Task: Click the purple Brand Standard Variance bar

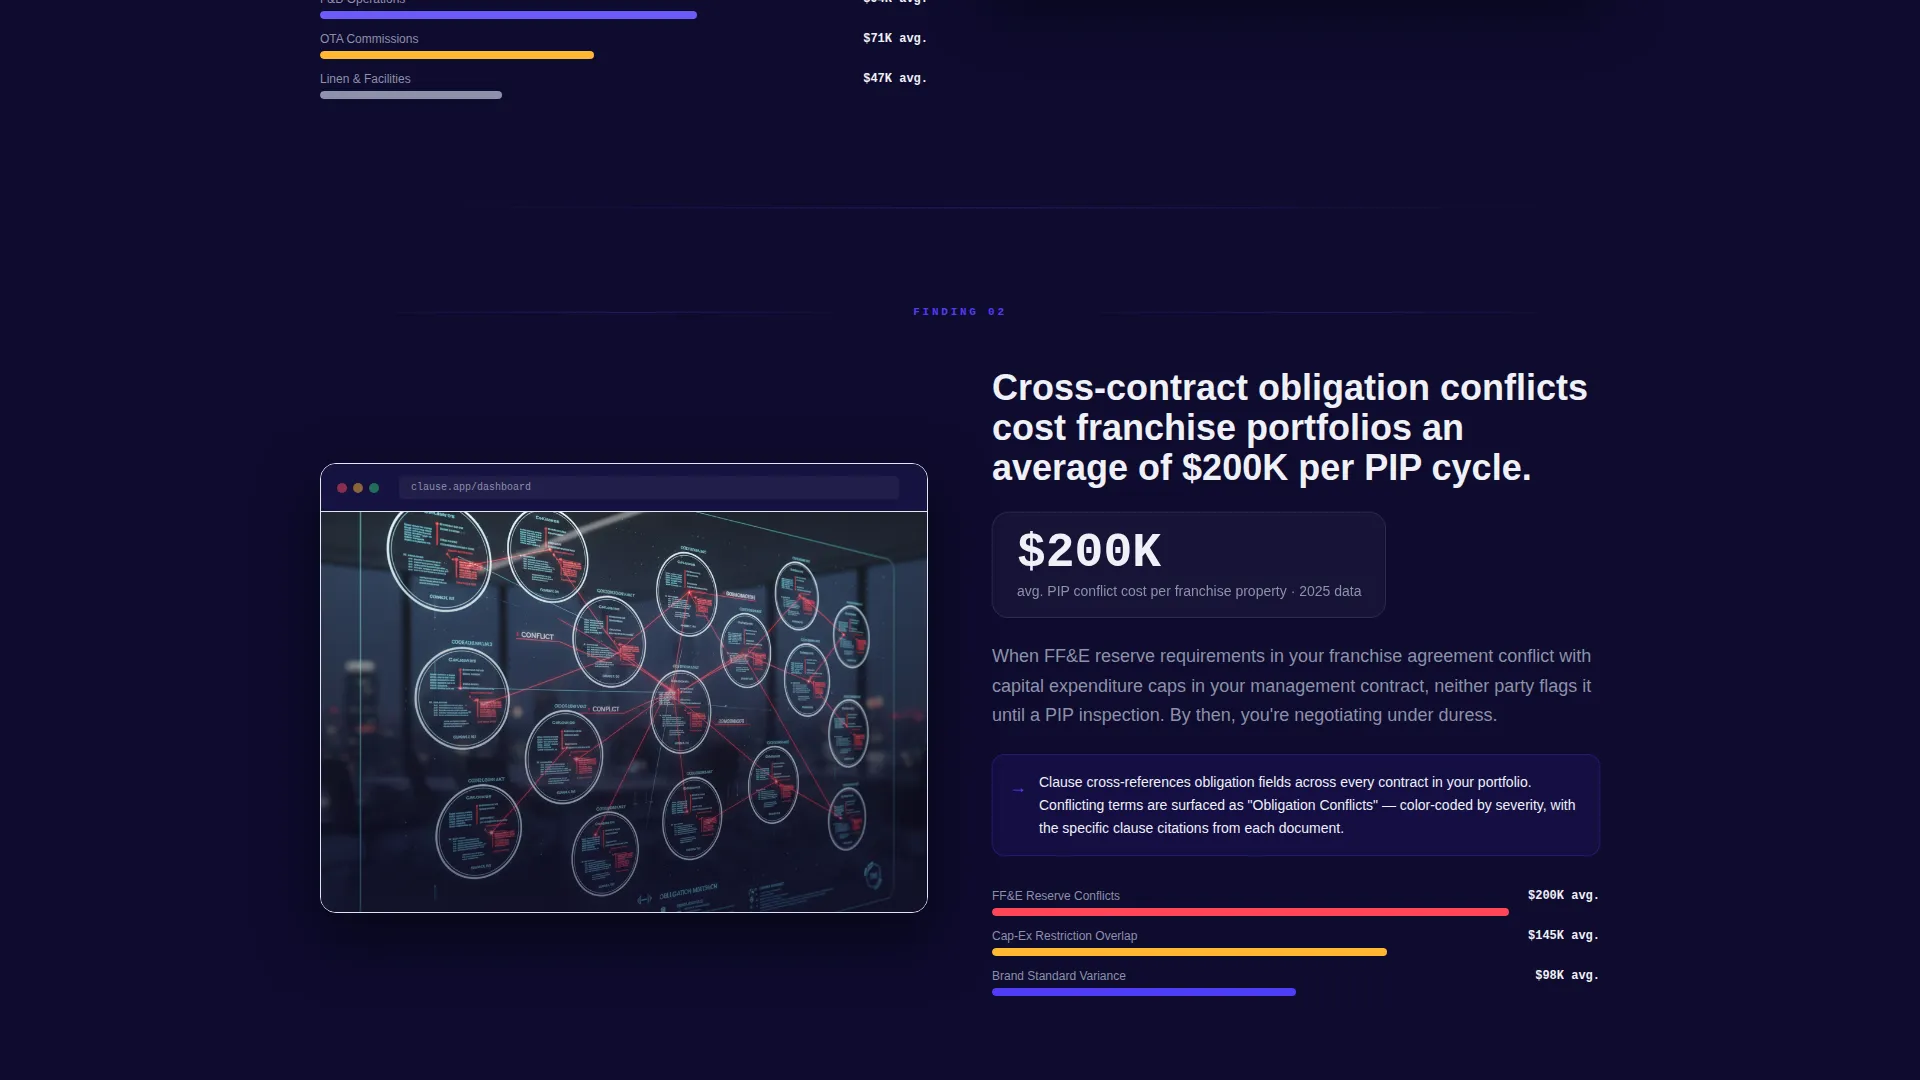Action: [1144, 992]
